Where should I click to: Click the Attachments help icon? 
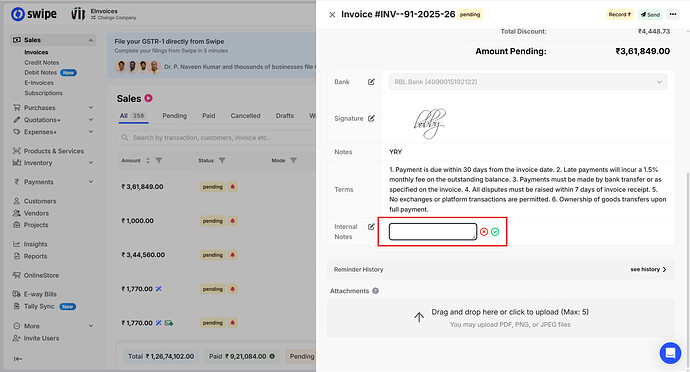[375, 291]
